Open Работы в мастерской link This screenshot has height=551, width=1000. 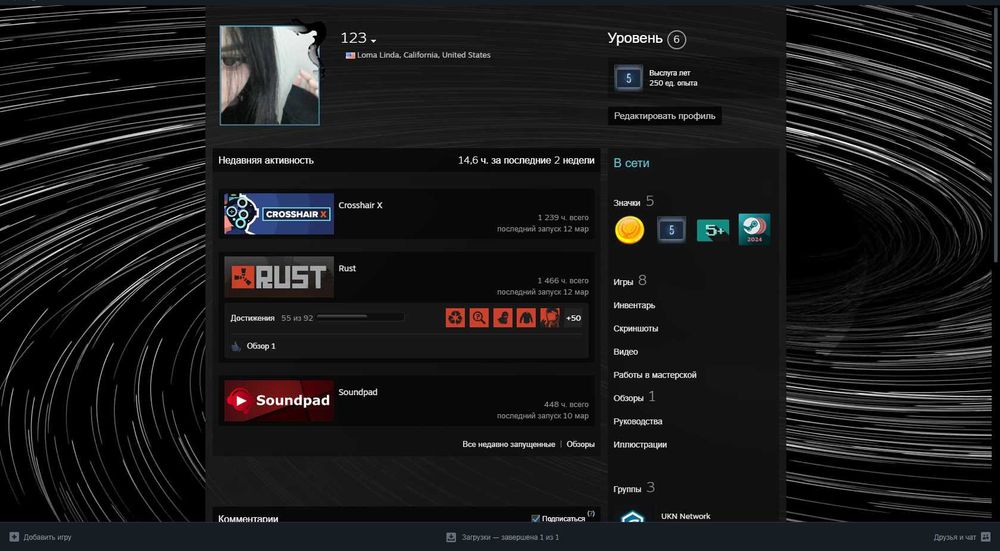click(x=655, y=375)
